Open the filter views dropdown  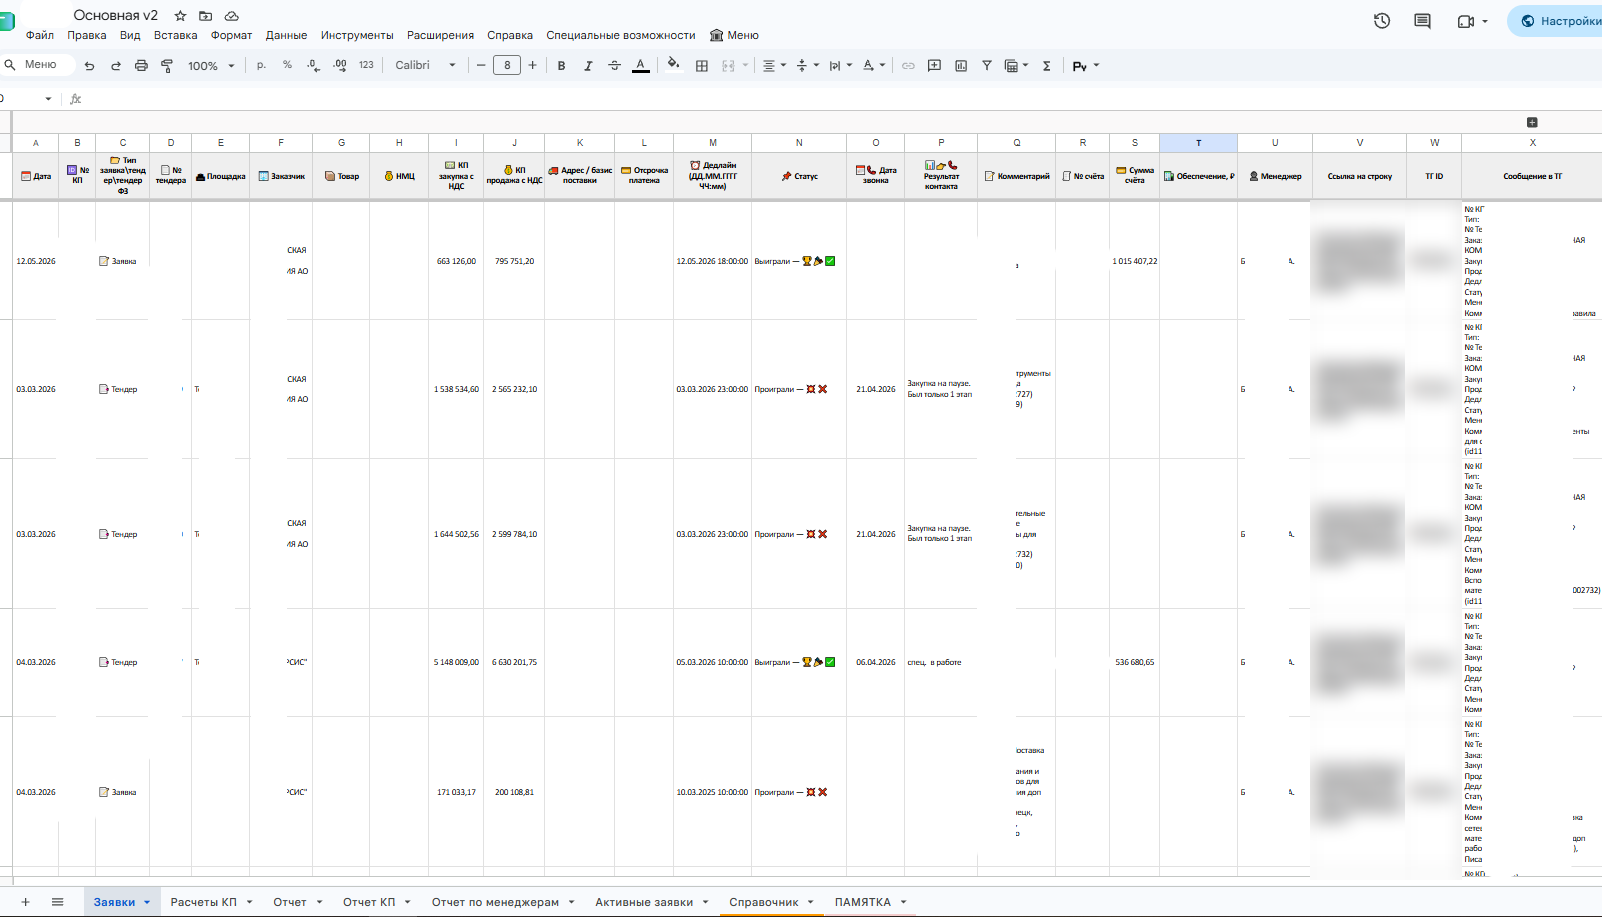[1016, 66]
